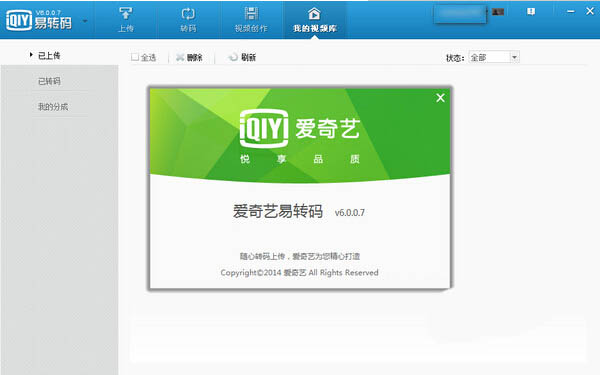Click the mail icon next to username
600x375 pixels.
click(498, 12)
